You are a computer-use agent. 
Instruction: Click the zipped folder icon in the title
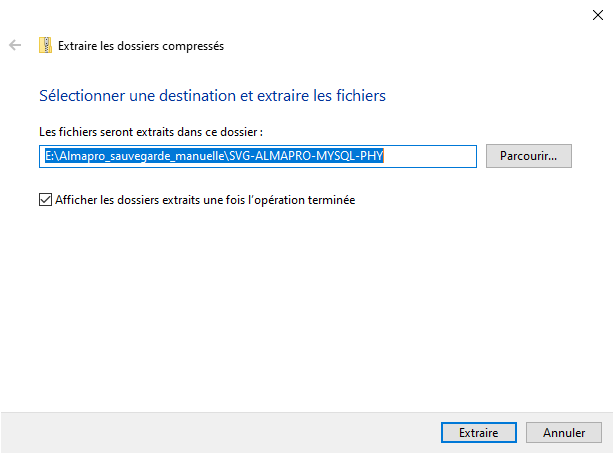[45, 45]
